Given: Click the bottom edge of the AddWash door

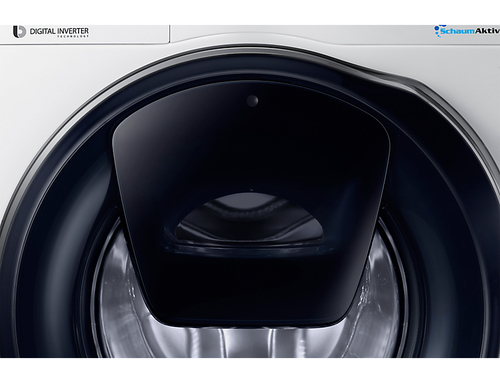Looking at the screenshot, I should coord(247,323).
